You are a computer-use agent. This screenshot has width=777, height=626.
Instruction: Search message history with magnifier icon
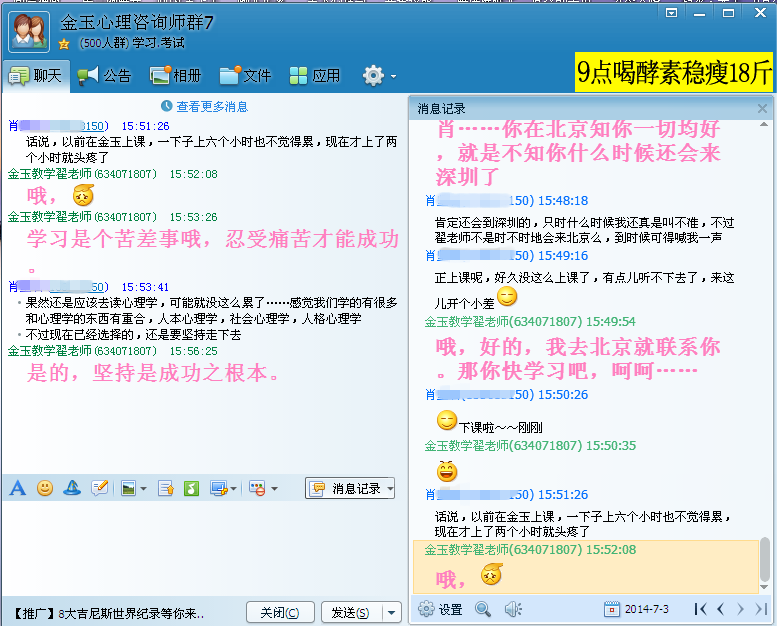coord(483,608)
